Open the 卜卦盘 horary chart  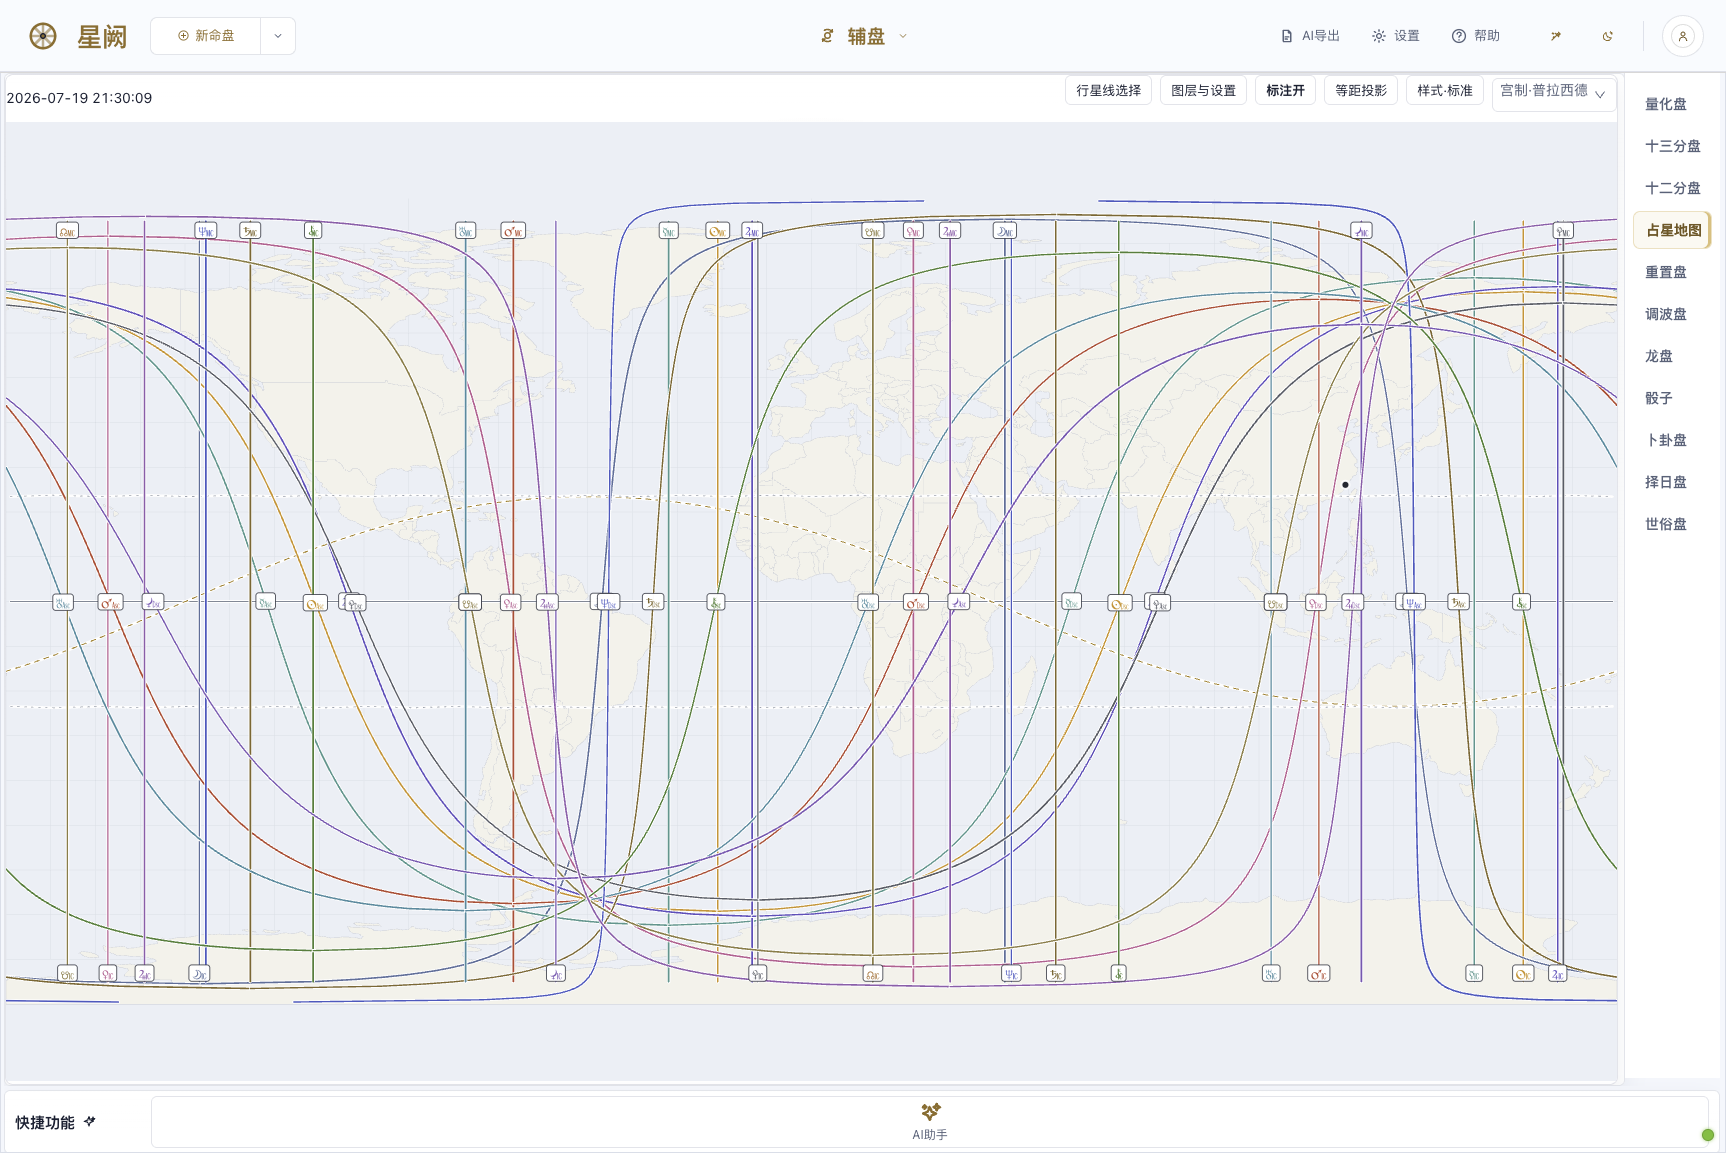1666,440
